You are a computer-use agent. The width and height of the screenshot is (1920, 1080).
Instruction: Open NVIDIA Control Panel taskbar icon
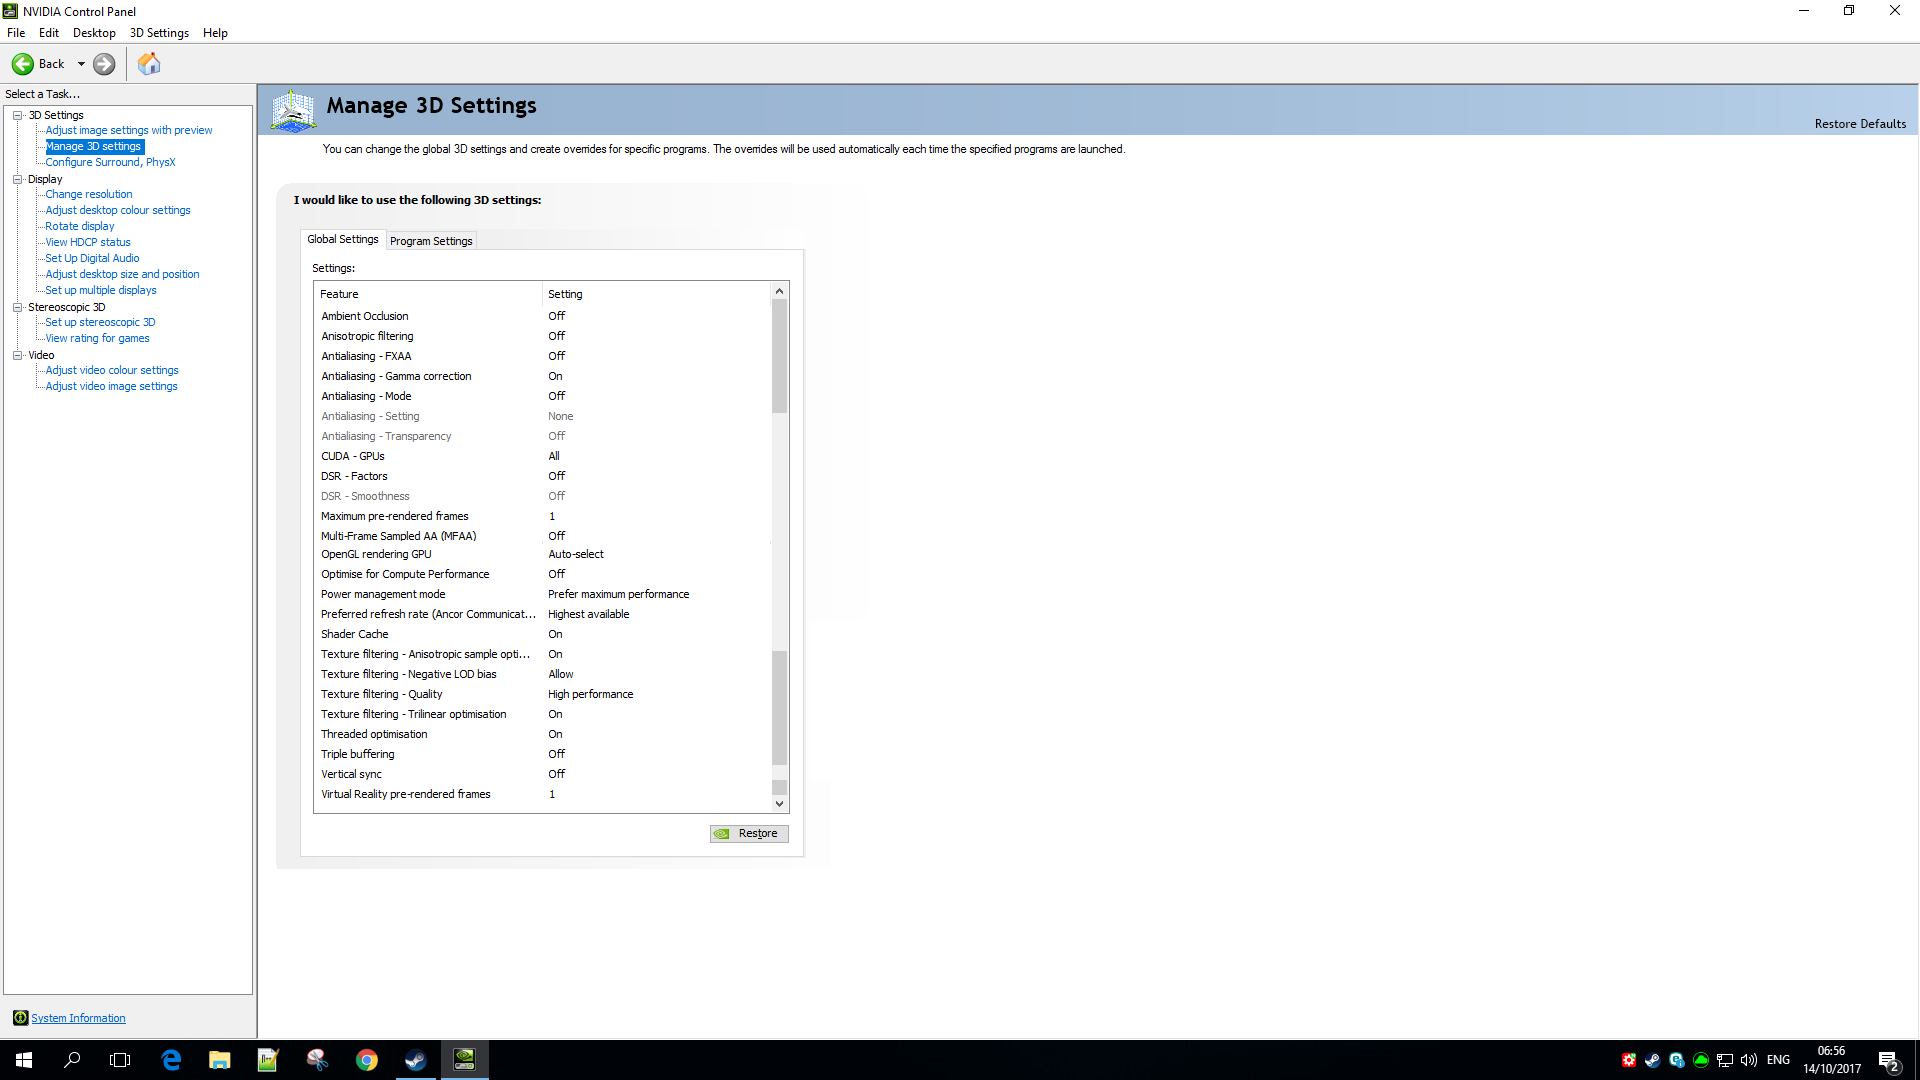pos(465,1060)
